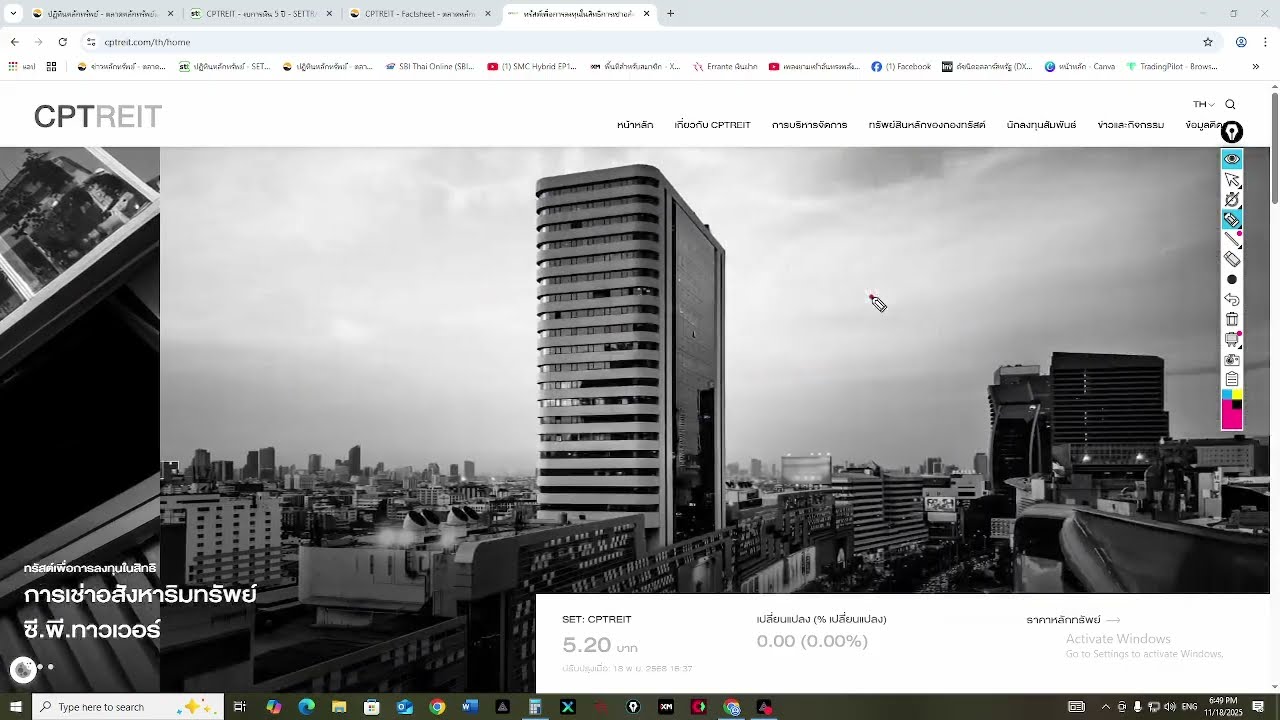
Task: Clear drawings with the trash can icon
Action: [1232, 320]
